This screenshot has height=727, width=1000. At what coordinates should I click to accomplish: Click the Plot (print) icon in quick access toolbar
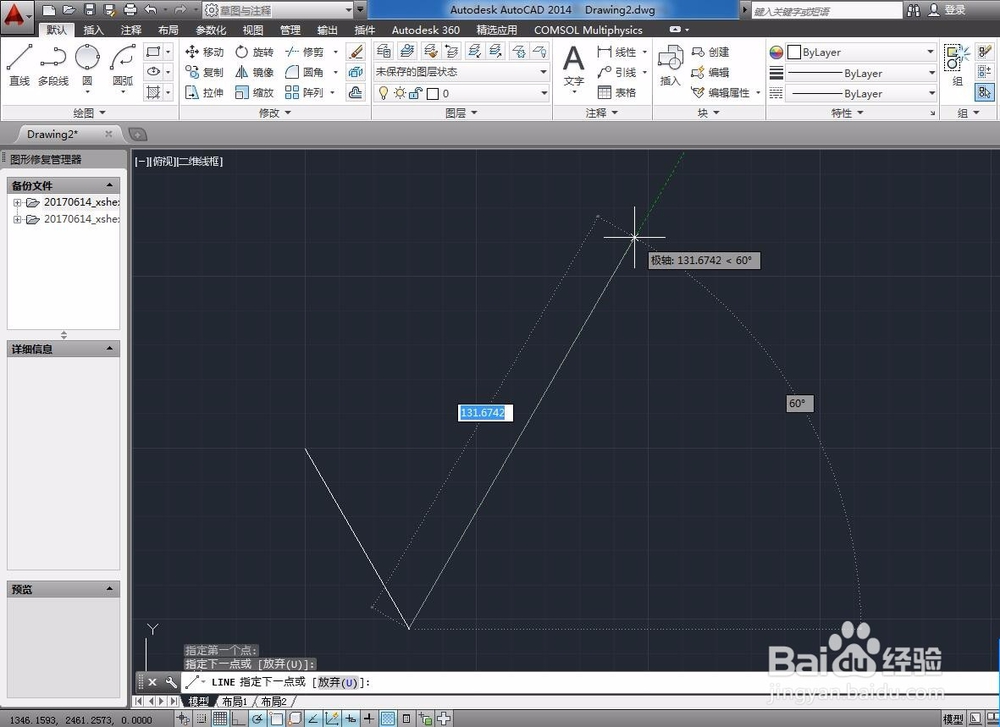point(130,10)
